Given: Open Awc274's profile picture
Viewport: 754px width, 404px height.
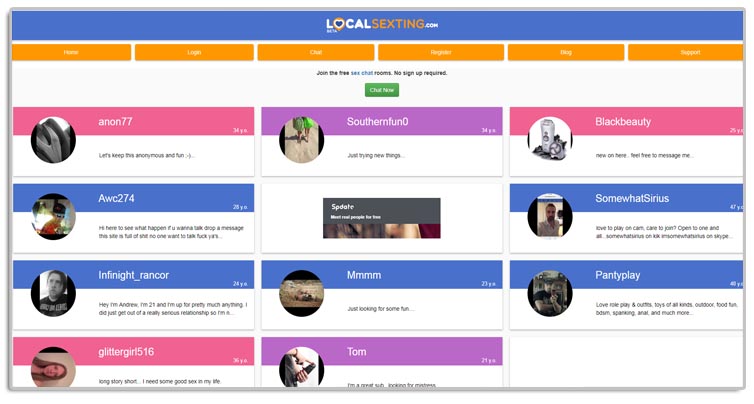Looking at the screenshot, I should (x=53, y=216).
